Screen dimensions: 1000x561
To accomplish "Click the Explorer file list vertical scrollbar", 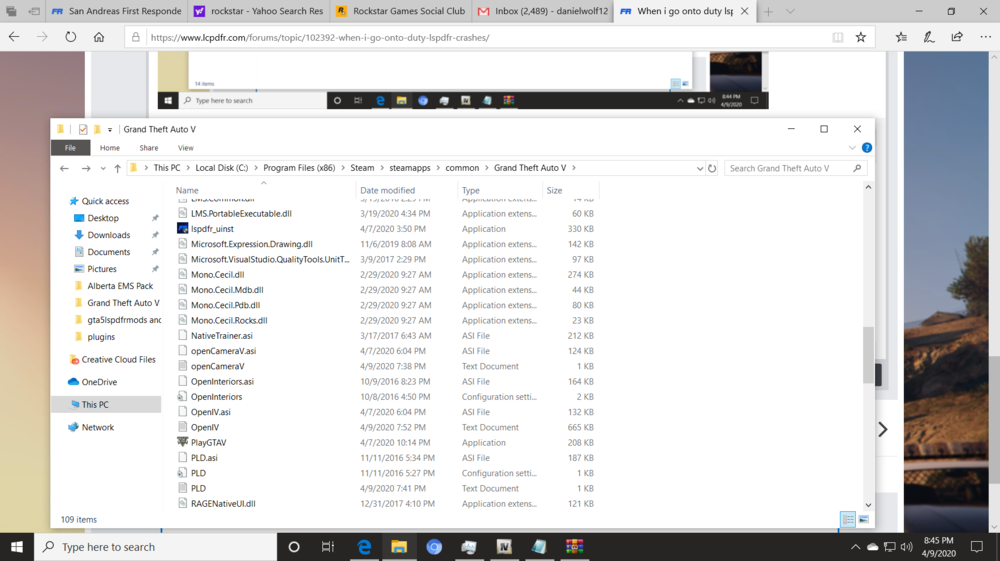I will coord(868,355).
